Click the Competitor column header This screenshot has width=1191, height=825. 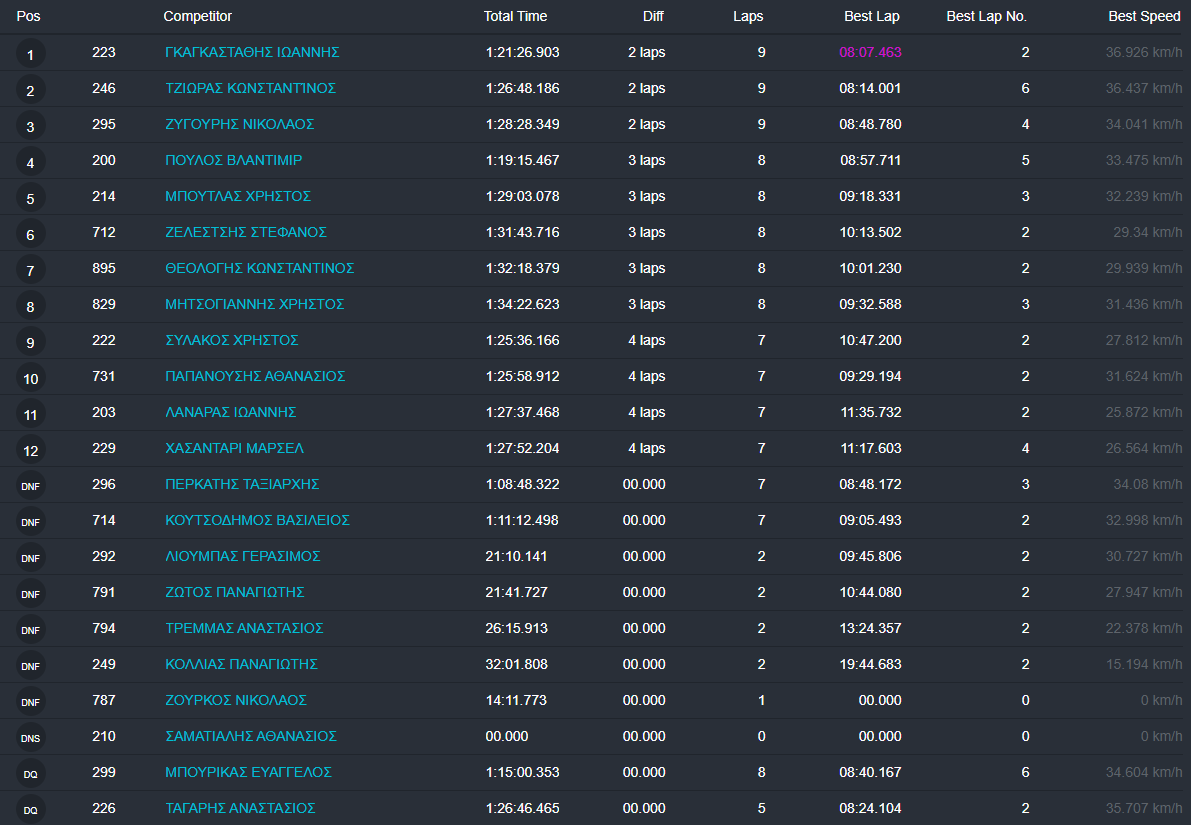[x=197, y=17]
